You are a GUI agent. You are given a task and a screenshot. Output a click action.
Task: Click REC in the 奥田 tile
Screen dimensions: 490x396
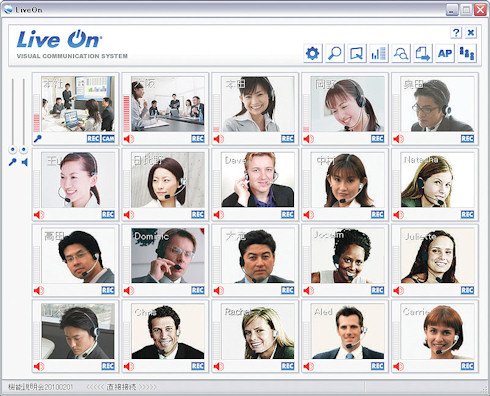pyautogui.click(x=467, y=139)
